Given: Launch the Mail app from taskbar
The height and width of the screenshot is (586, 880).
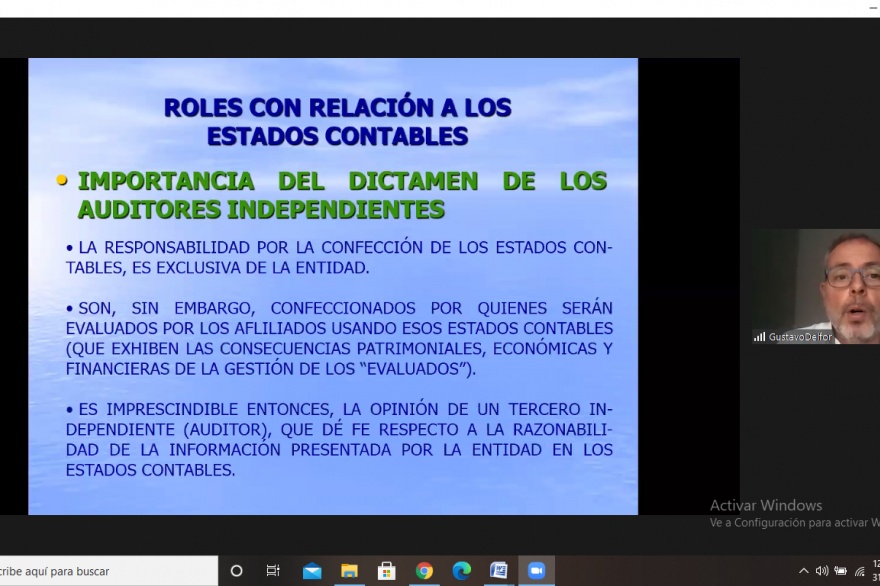Looking at the screenshot, I should tap(312, 571).
